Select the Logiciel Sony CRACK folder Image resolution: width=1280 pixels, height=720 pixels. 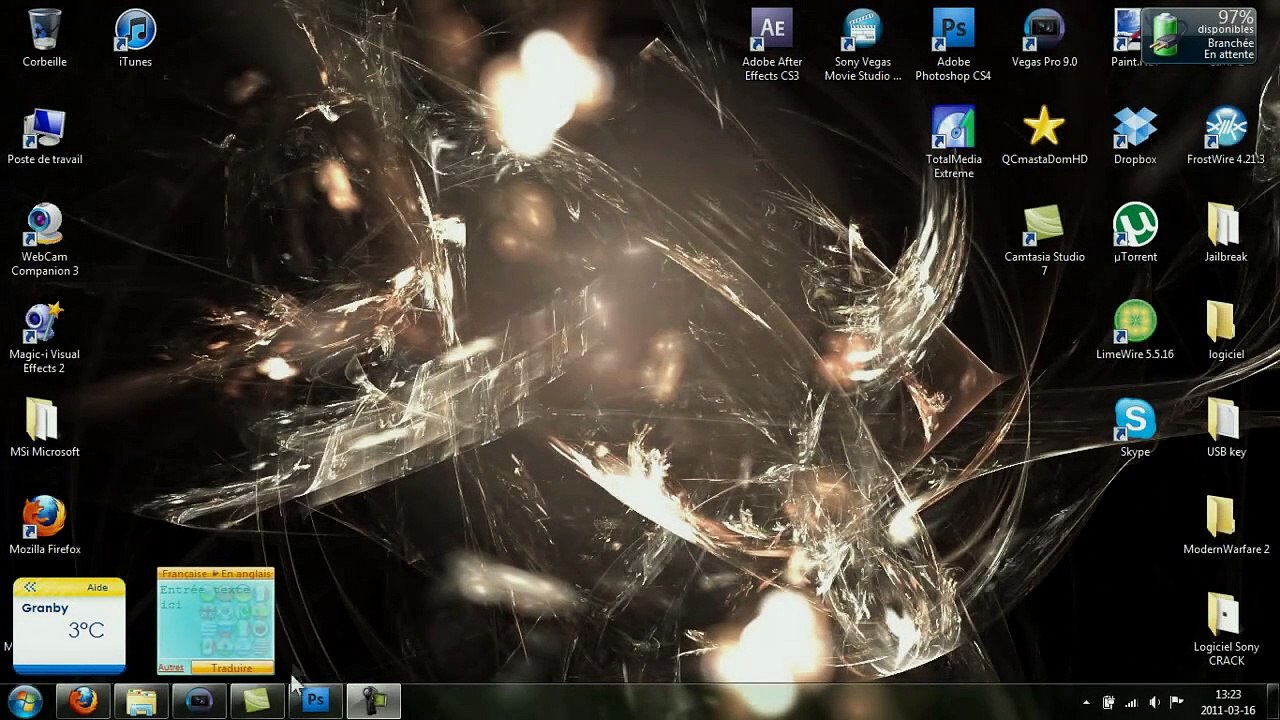tap(1226, 630)
